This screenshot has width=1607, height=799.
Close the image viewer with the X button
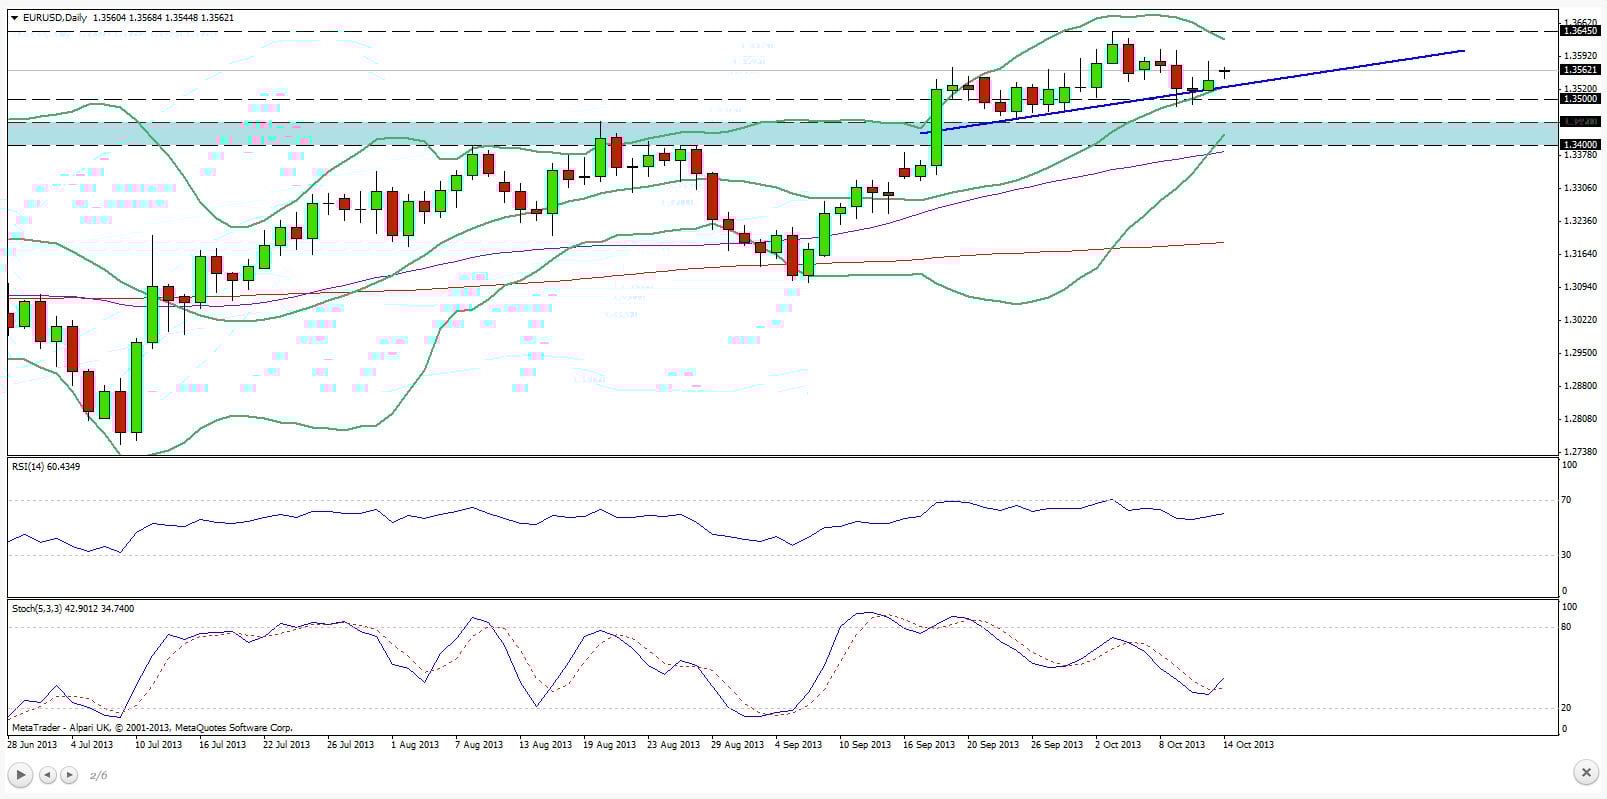point(1585,773)
